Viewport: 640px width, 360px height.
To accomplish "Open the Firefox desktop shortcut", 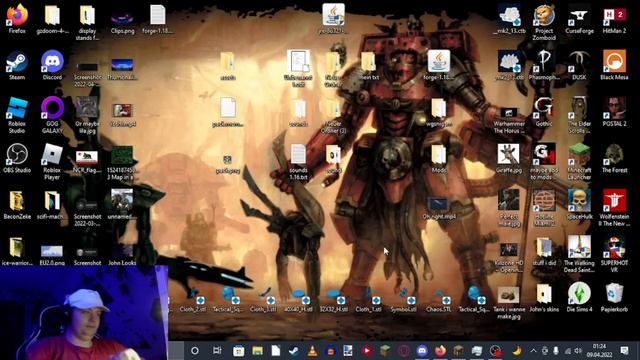I will (x=17, y=18).
